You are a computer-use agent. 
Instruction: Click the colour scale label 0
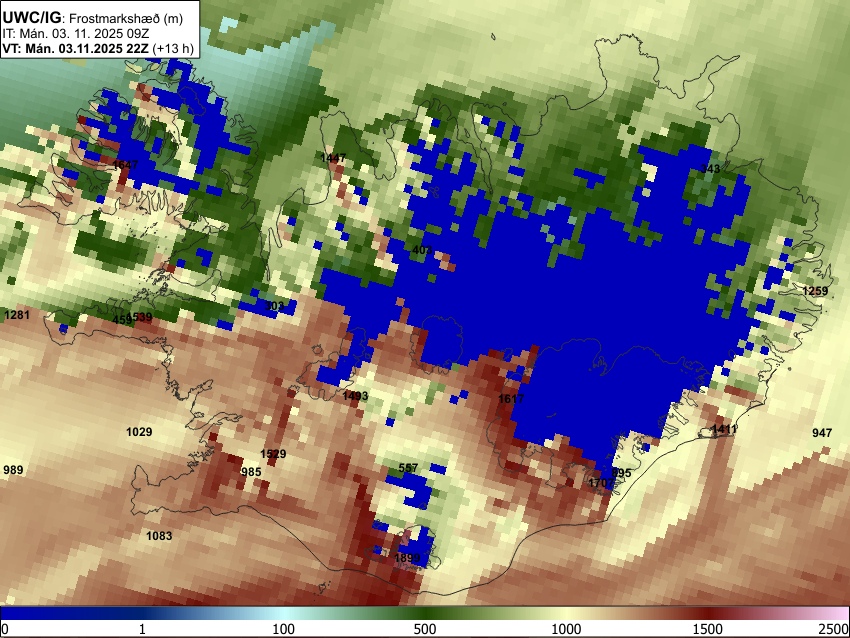[x=5, y=629]
